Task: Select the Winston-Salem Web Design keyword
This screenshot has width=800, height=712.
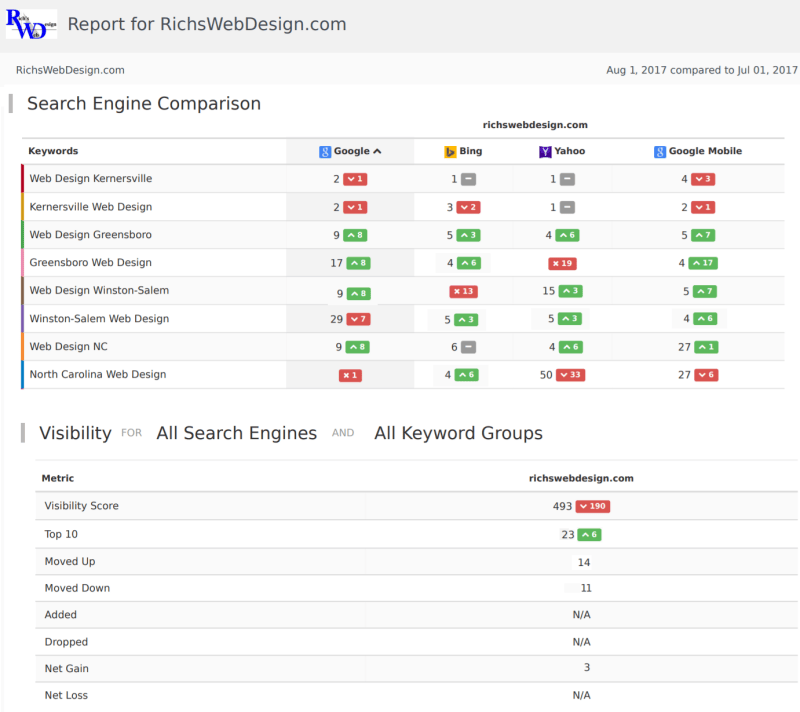Action: (x=99, y=318)
